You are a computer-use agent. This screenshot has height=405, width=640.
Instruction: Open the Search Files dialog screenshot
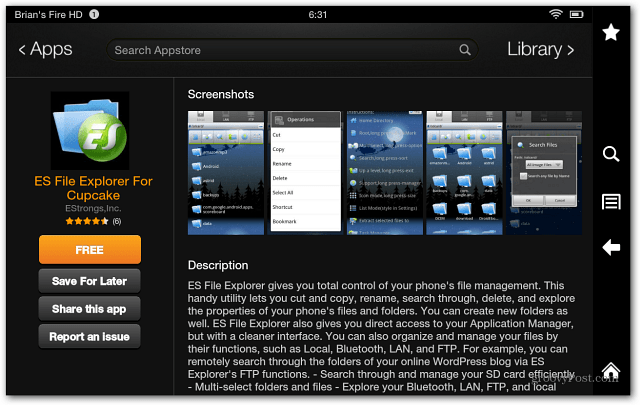coord(544,173)
